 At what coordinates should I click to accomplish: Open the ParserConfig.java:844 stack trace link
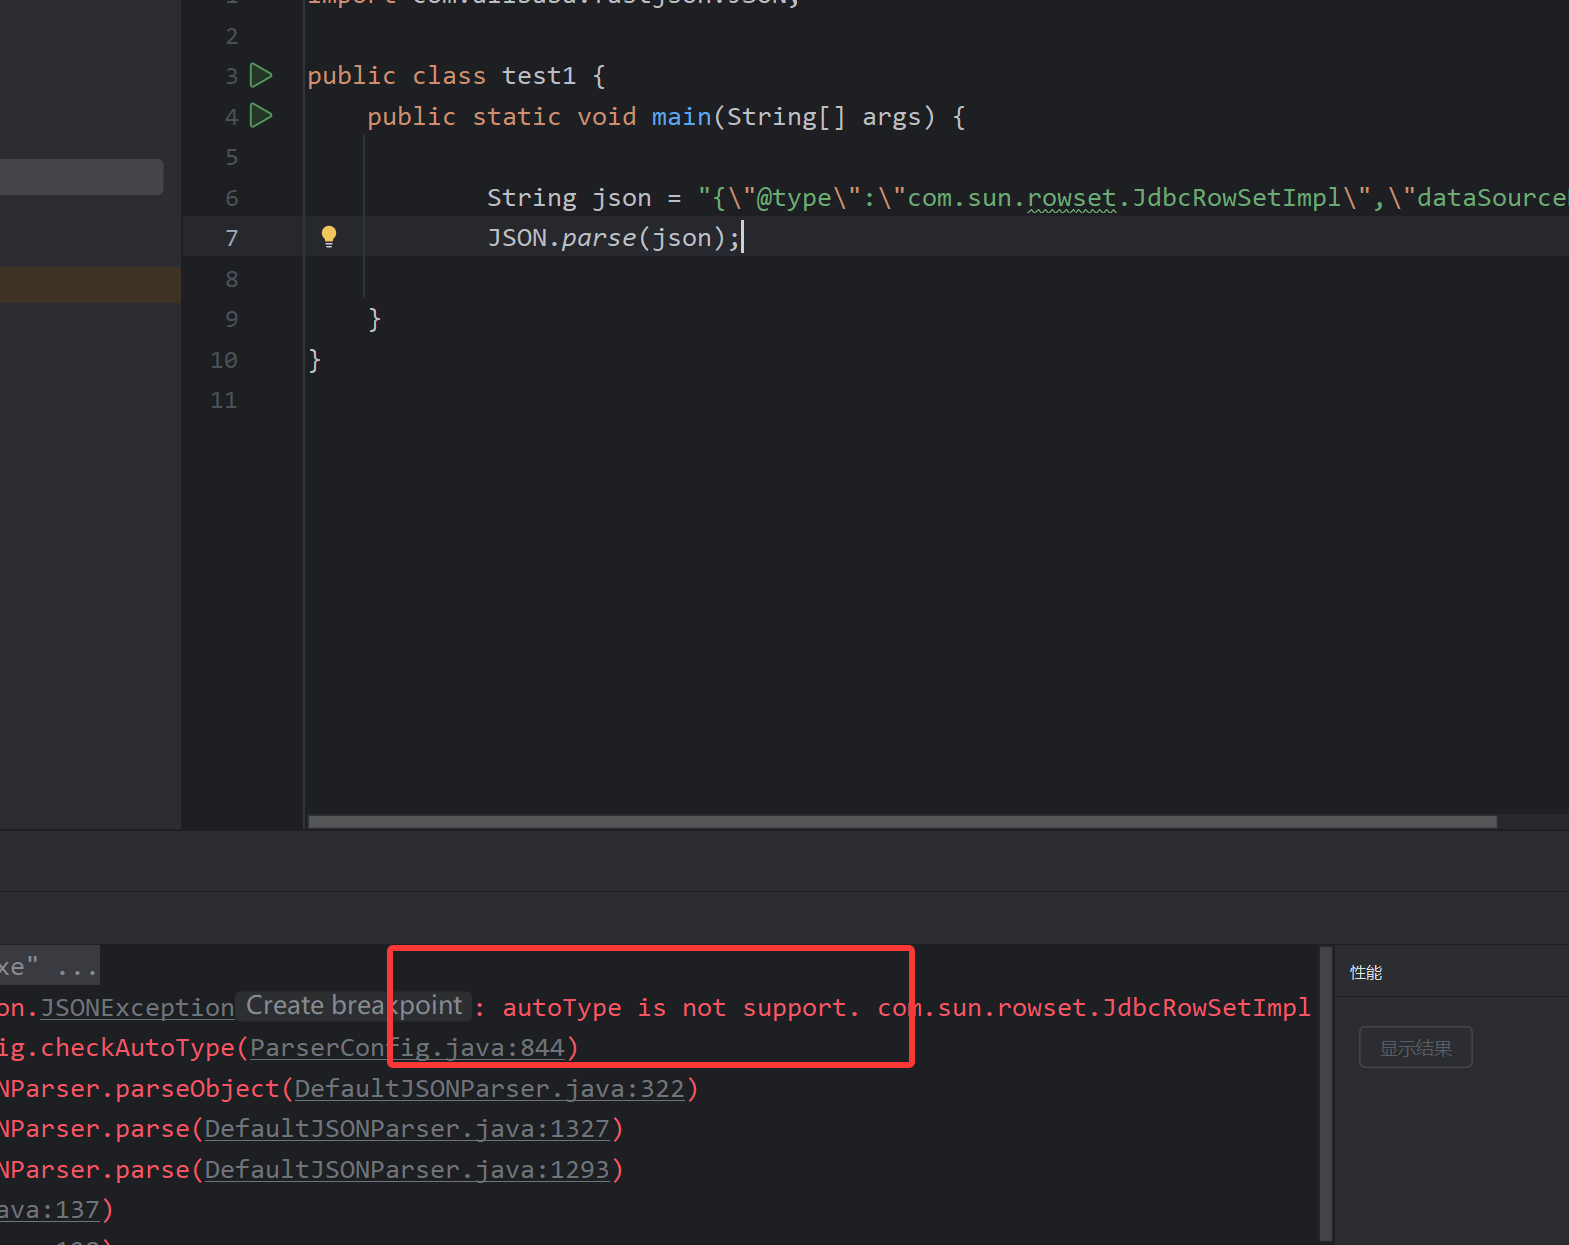(407, 1048)
